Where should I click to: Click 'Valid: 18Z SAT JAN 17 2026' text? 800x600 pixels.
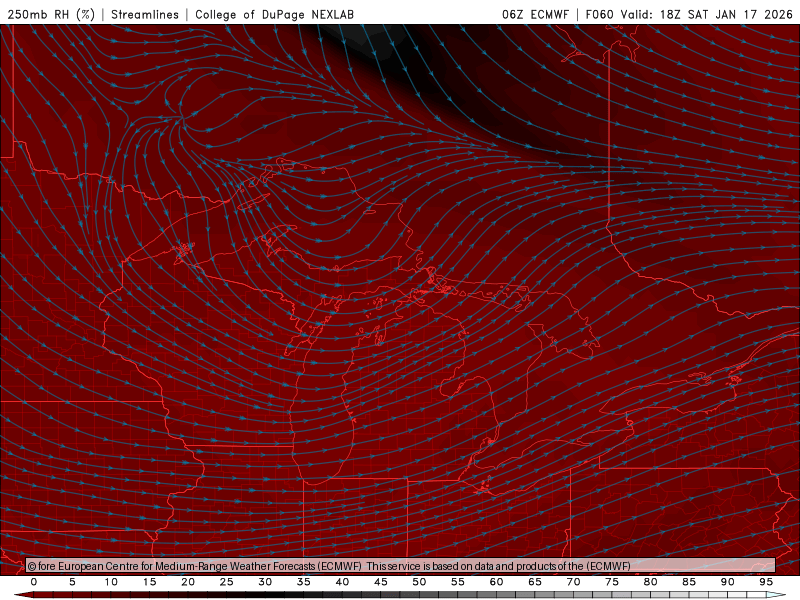[706, 14]
